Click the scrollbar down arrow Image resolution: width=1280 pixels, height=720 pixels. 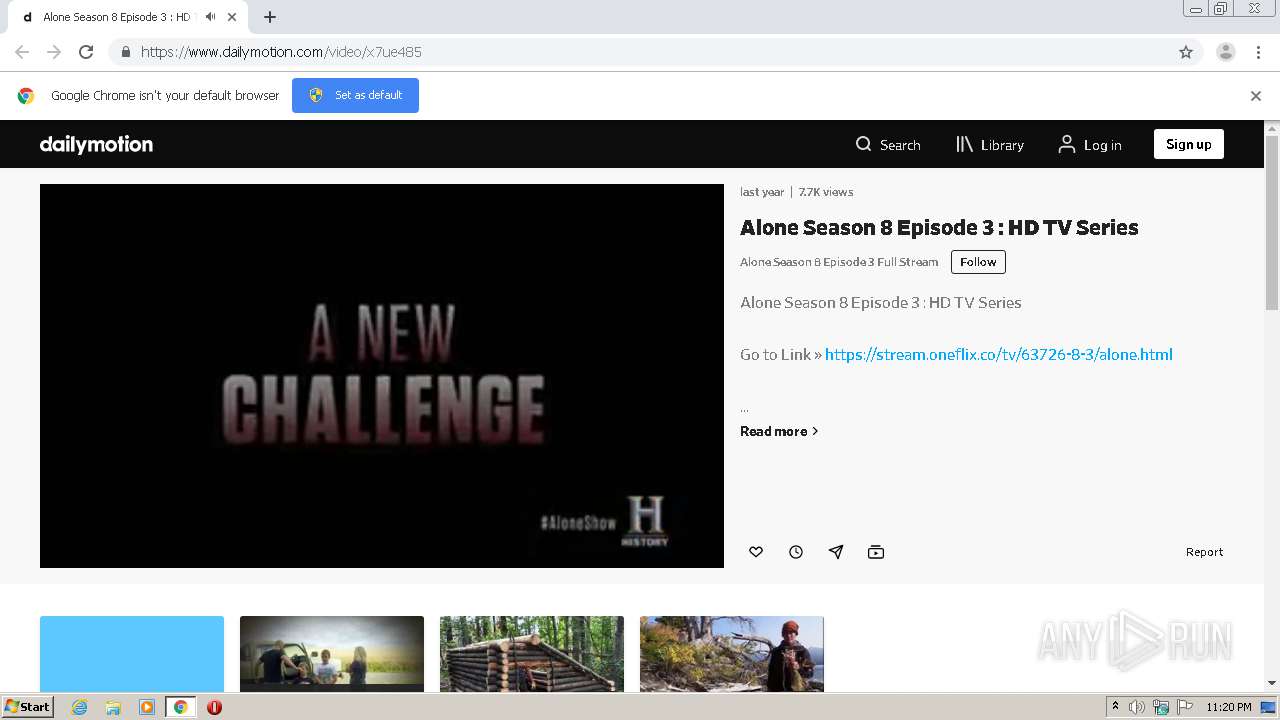pyautogui.click(x=1272, y=683)
